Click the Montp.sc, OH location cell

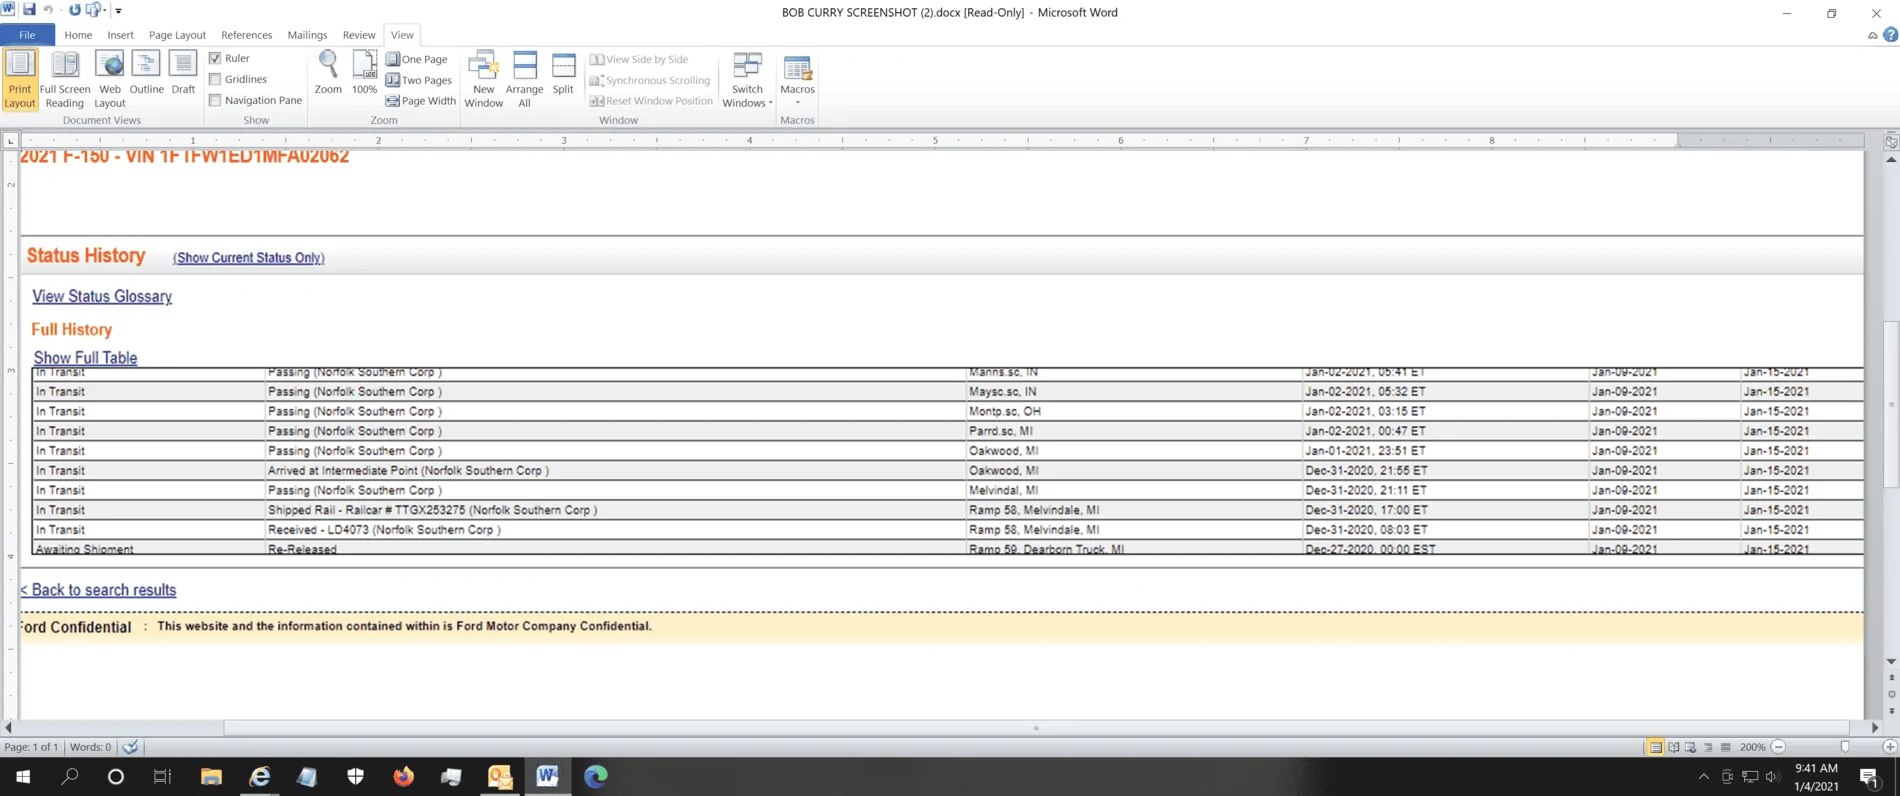(1134, 412)
